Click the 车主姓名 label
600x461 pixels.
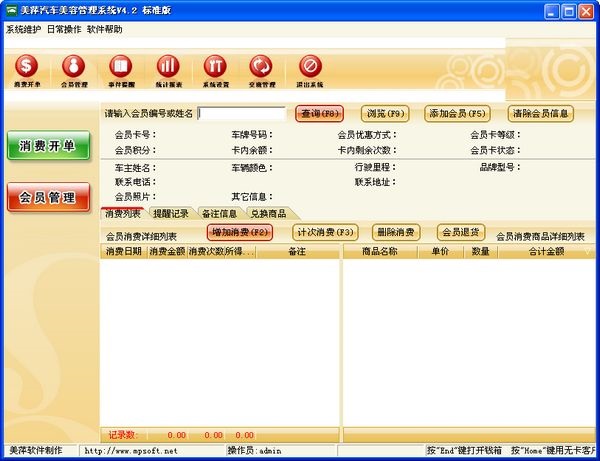click(x=135, y=168)
